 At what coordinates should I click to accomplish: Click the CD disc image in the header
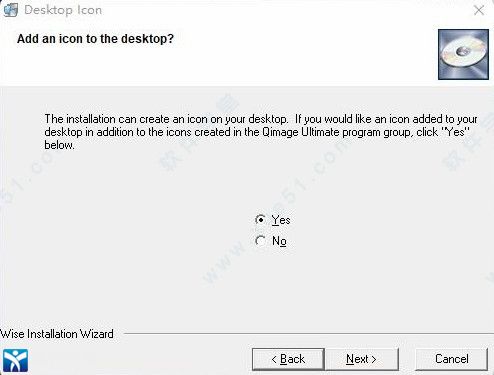tap(463, 54)
